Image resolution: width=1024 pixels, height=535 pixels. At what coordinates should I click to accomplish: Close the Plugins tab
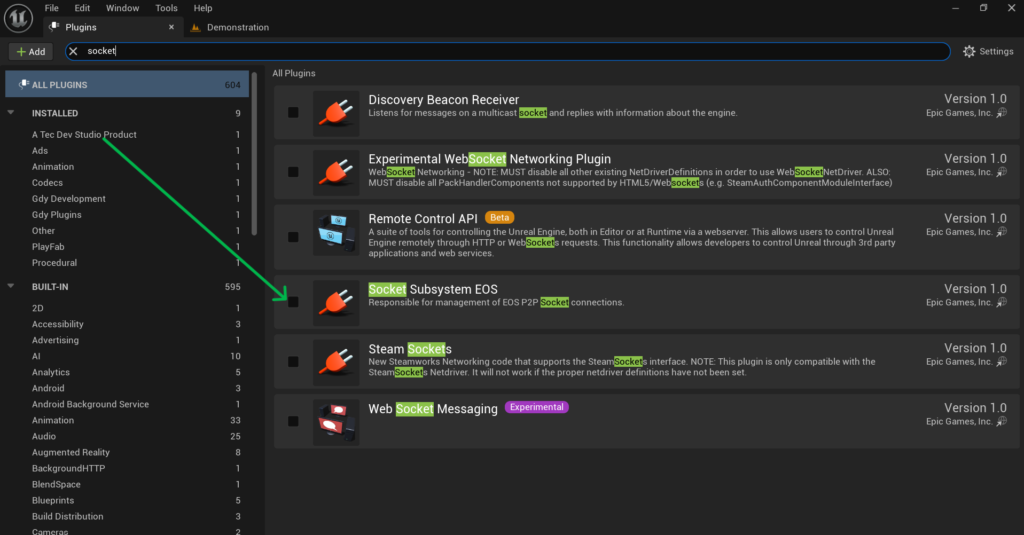tap(171, 27)
